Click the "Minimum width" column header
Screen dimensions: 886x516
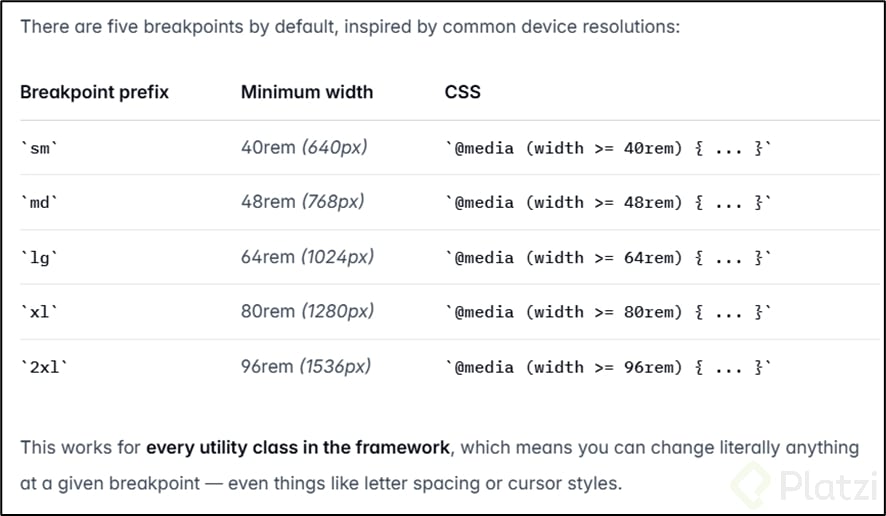click(307, 92)
